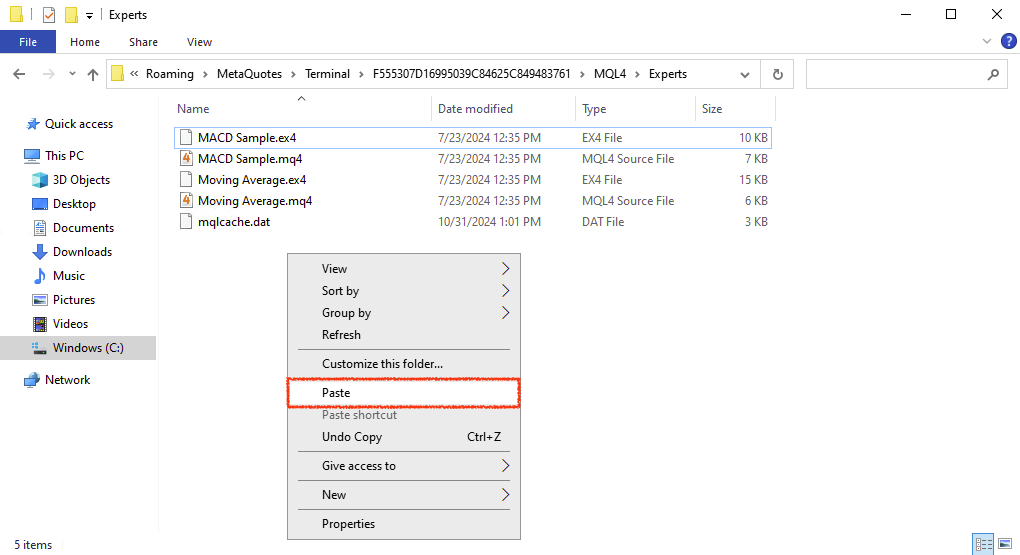Select Windows (C:) drive in sidebar
The height and width of the screenshot is (555, 1020).
tap(78, 348)
